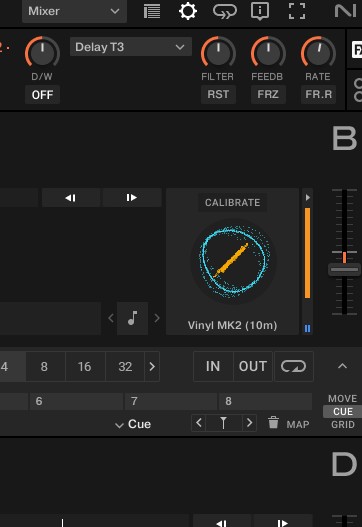Image resolution: width=362 pixels, height=527 pixels.
Task: Click the CALIBRATE button
Action: tap(233, 202)
